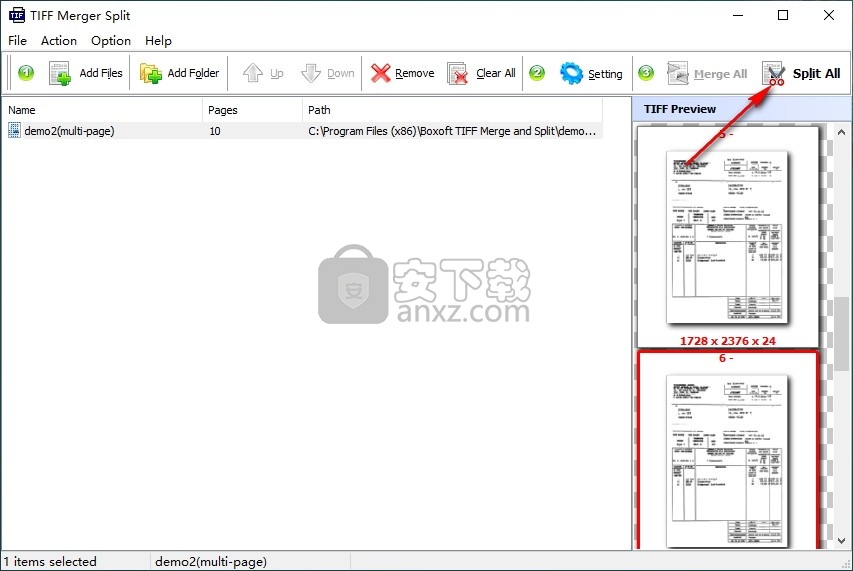The image size is (853, 571).
Task: Click the preview scrollbar thumb
Action: tap(841, 334)
